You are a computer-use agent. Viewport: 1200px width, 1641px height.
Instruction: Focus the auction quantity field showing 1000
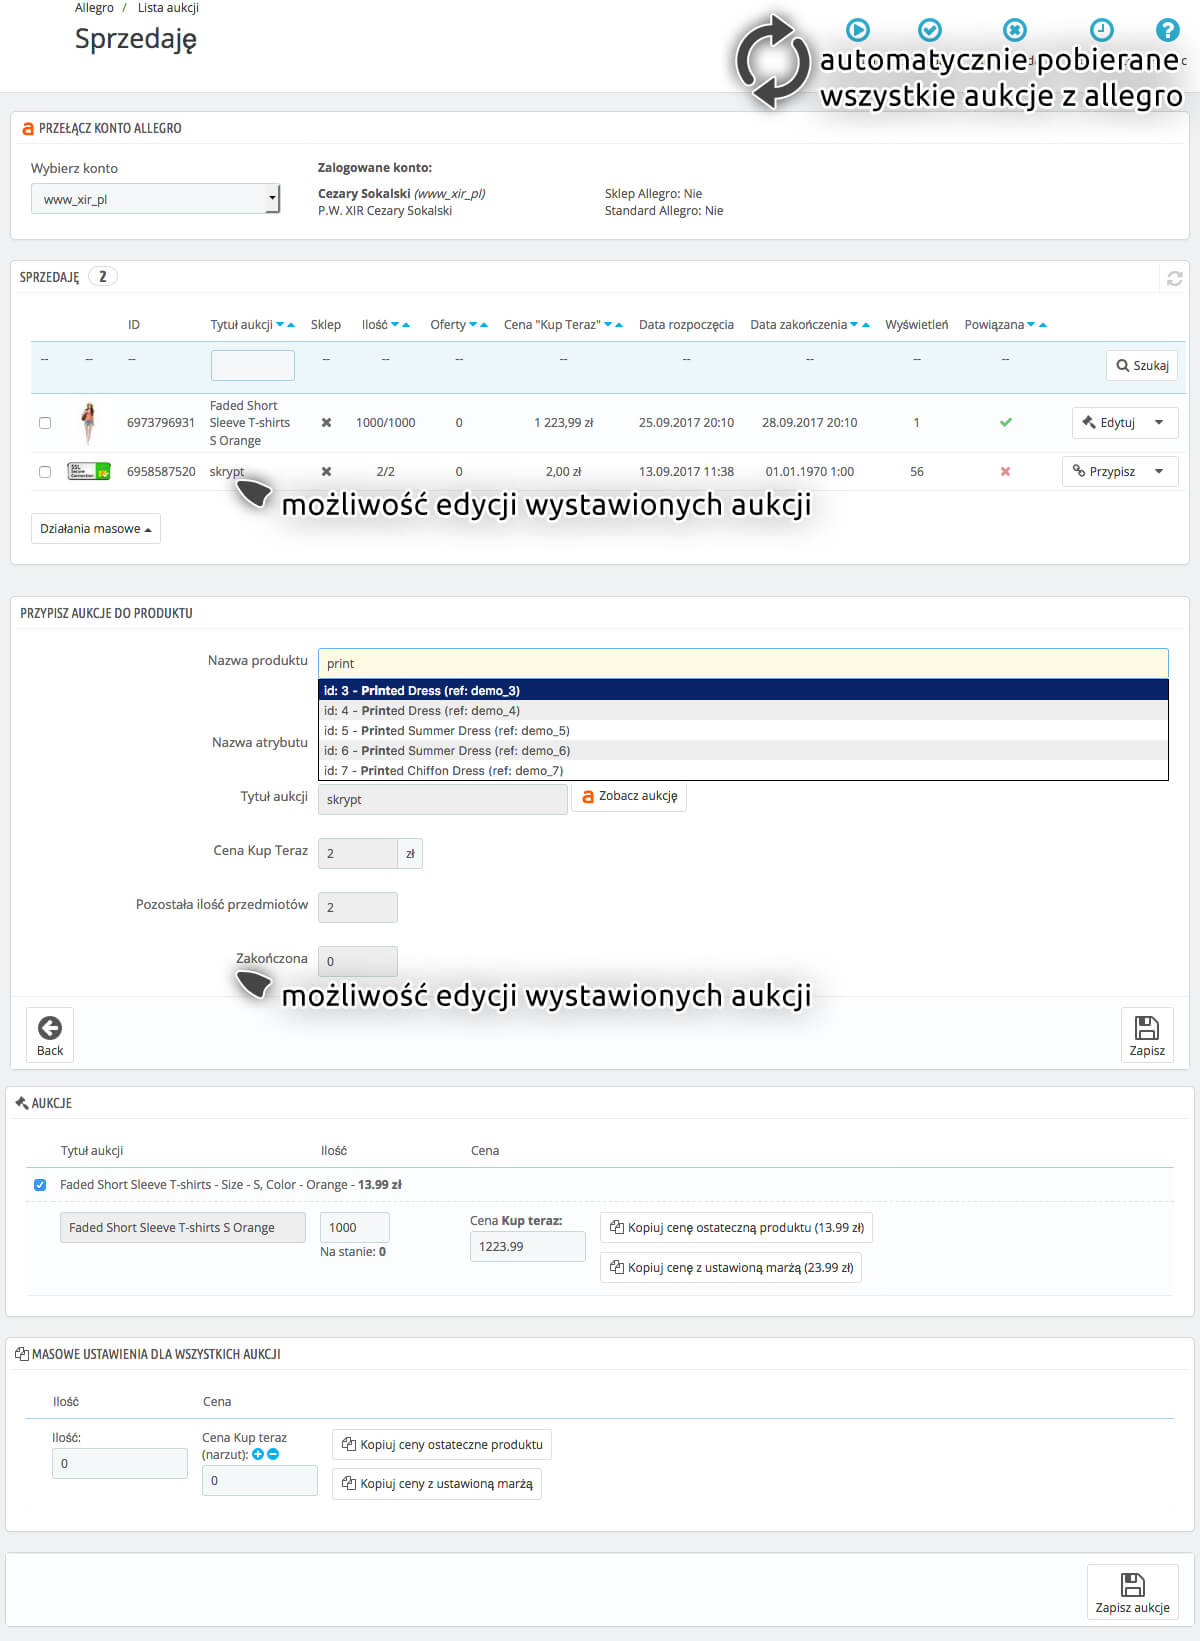[x=355, y=1227]
